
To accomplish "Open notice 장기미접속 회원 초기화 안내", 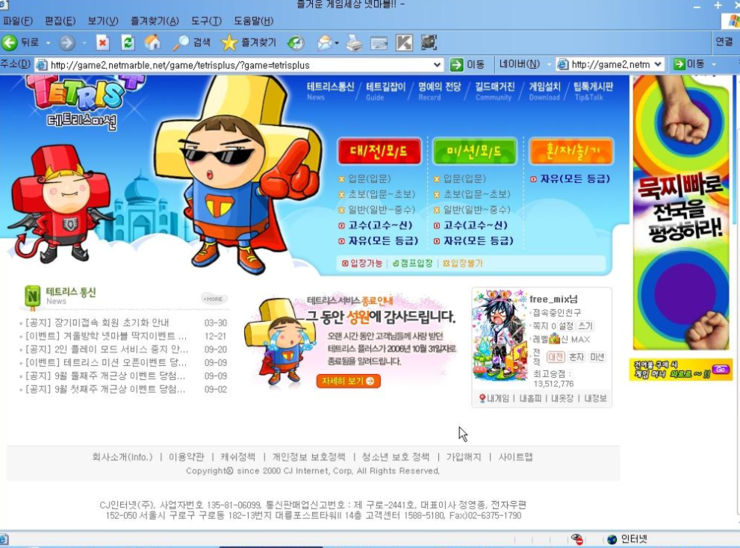I will (x=97, y=322).
